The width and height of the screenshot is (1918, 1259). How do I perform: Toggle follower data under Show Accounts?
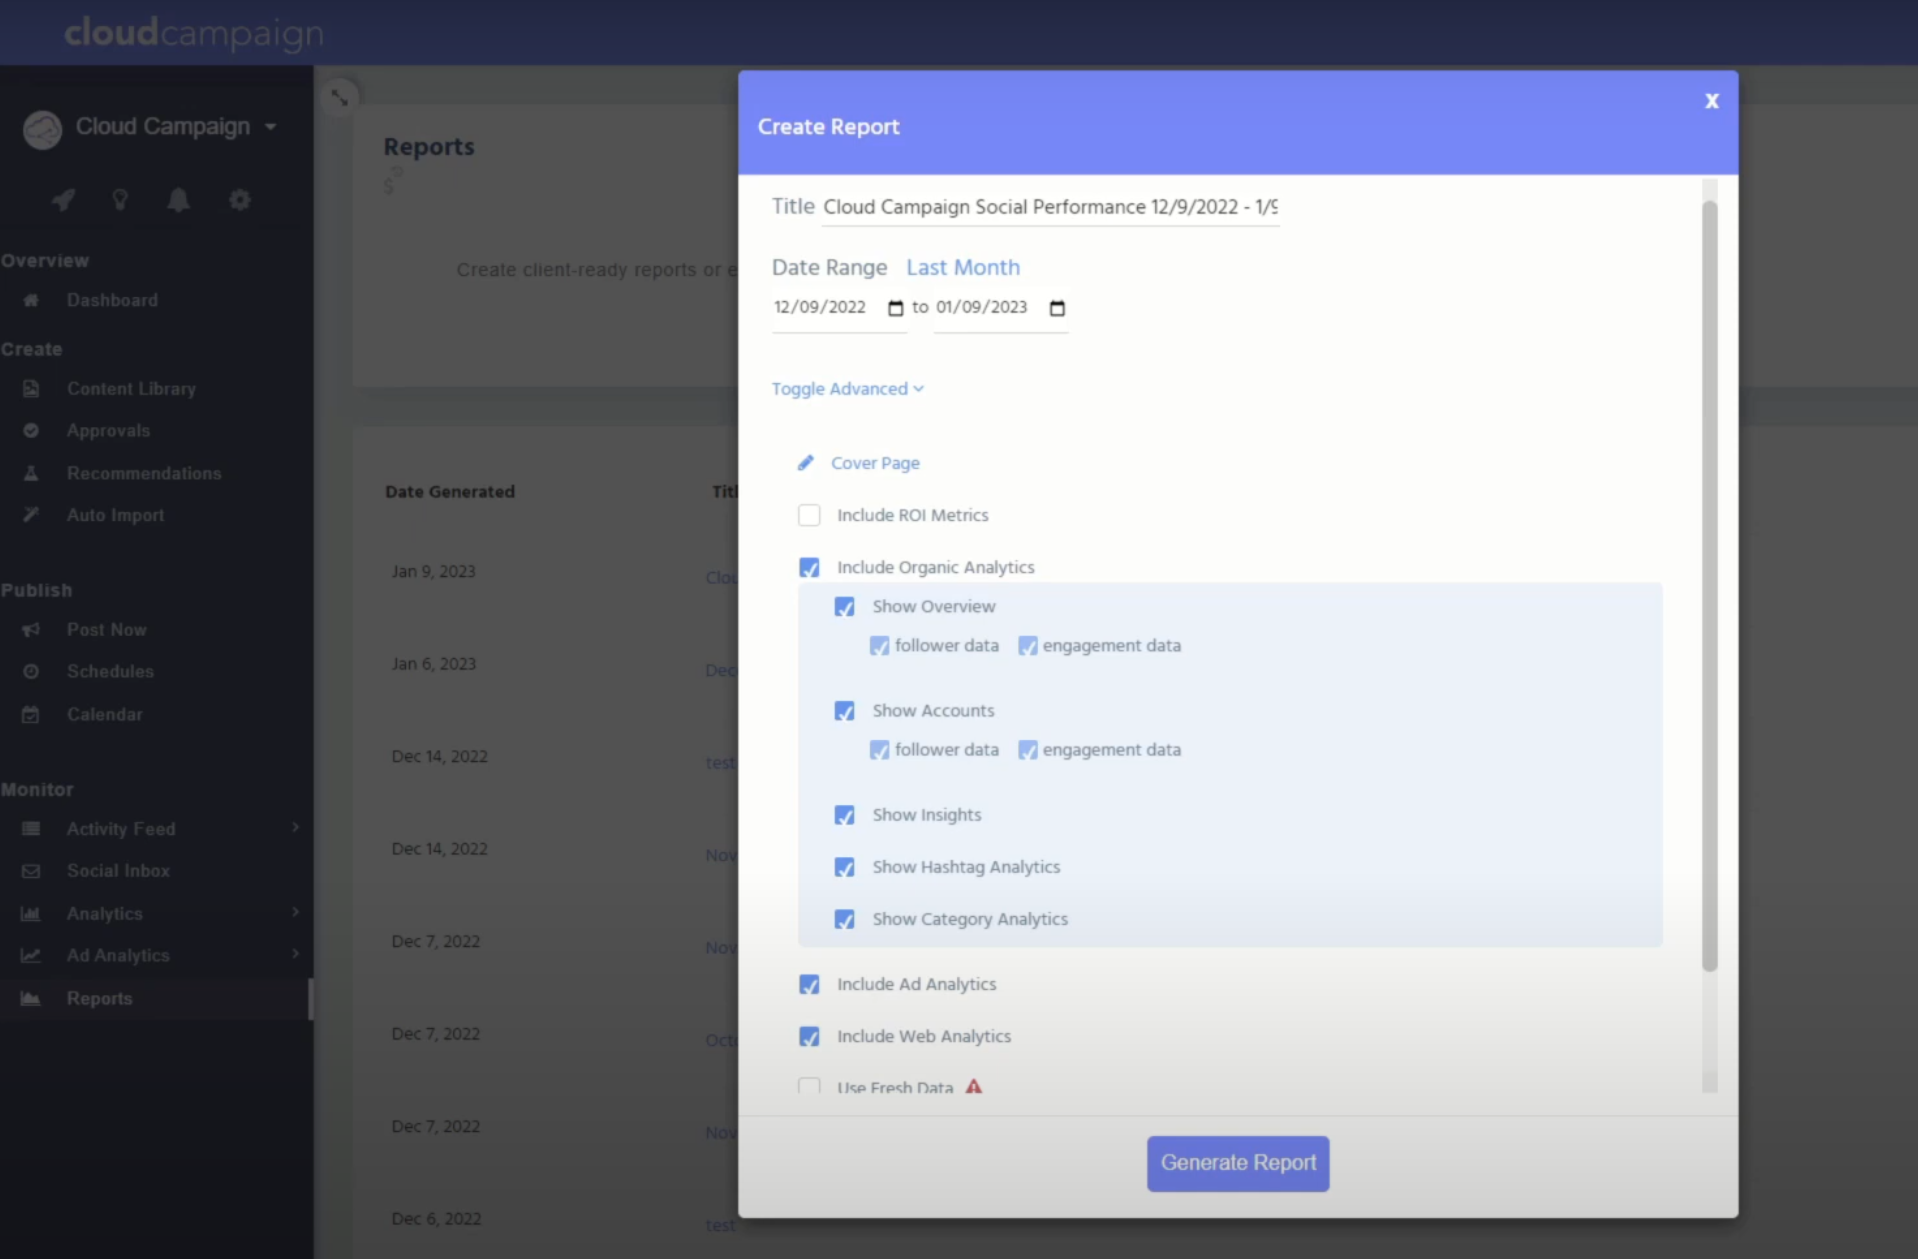click(x=879, y=750)
